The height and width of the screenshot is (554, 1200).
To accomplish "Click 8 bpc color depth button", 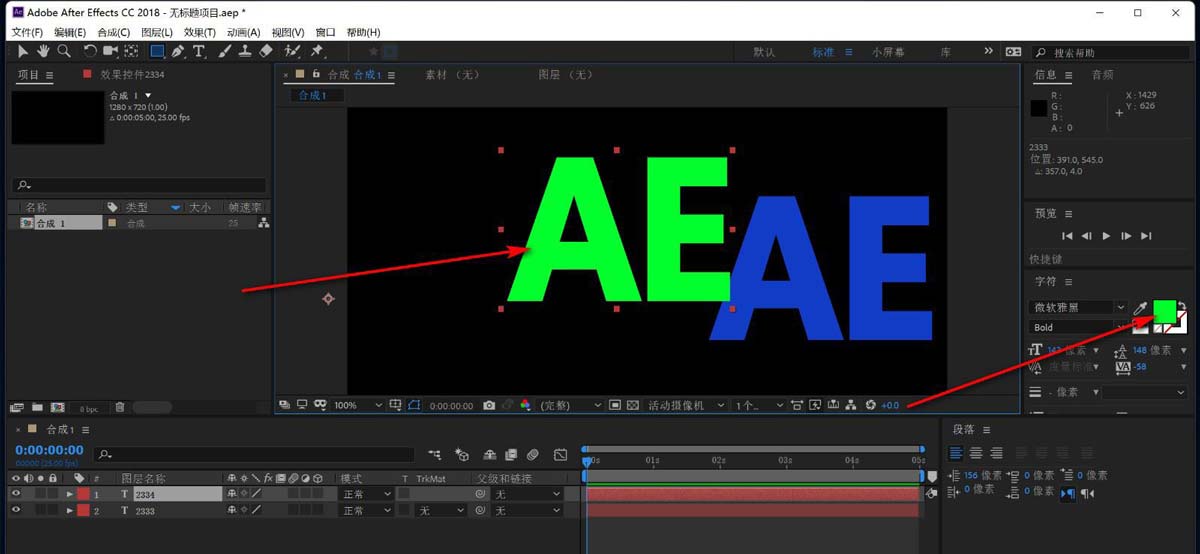I will 88,408.
